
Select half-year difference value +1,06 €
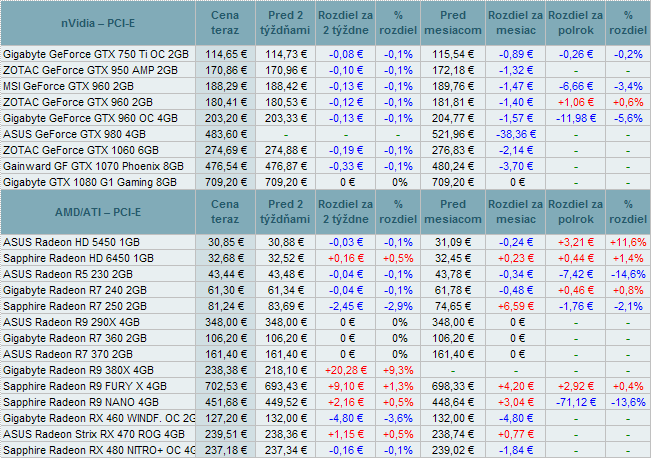pos(576,102)
